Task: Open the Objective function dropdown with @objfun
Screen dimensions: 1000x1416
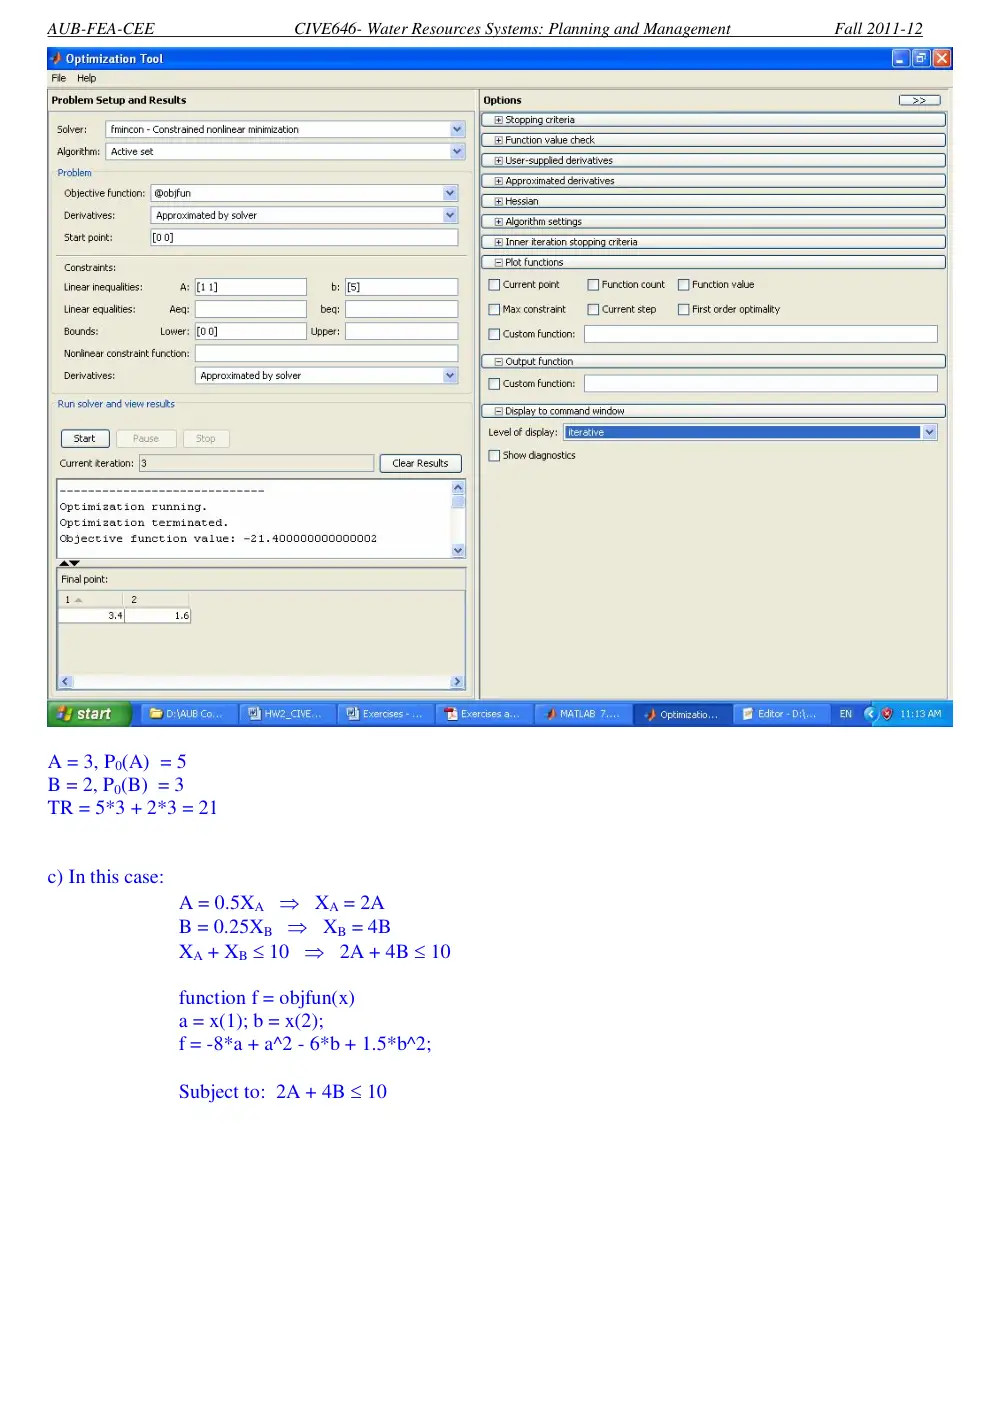Action: (x=304, y=193)
